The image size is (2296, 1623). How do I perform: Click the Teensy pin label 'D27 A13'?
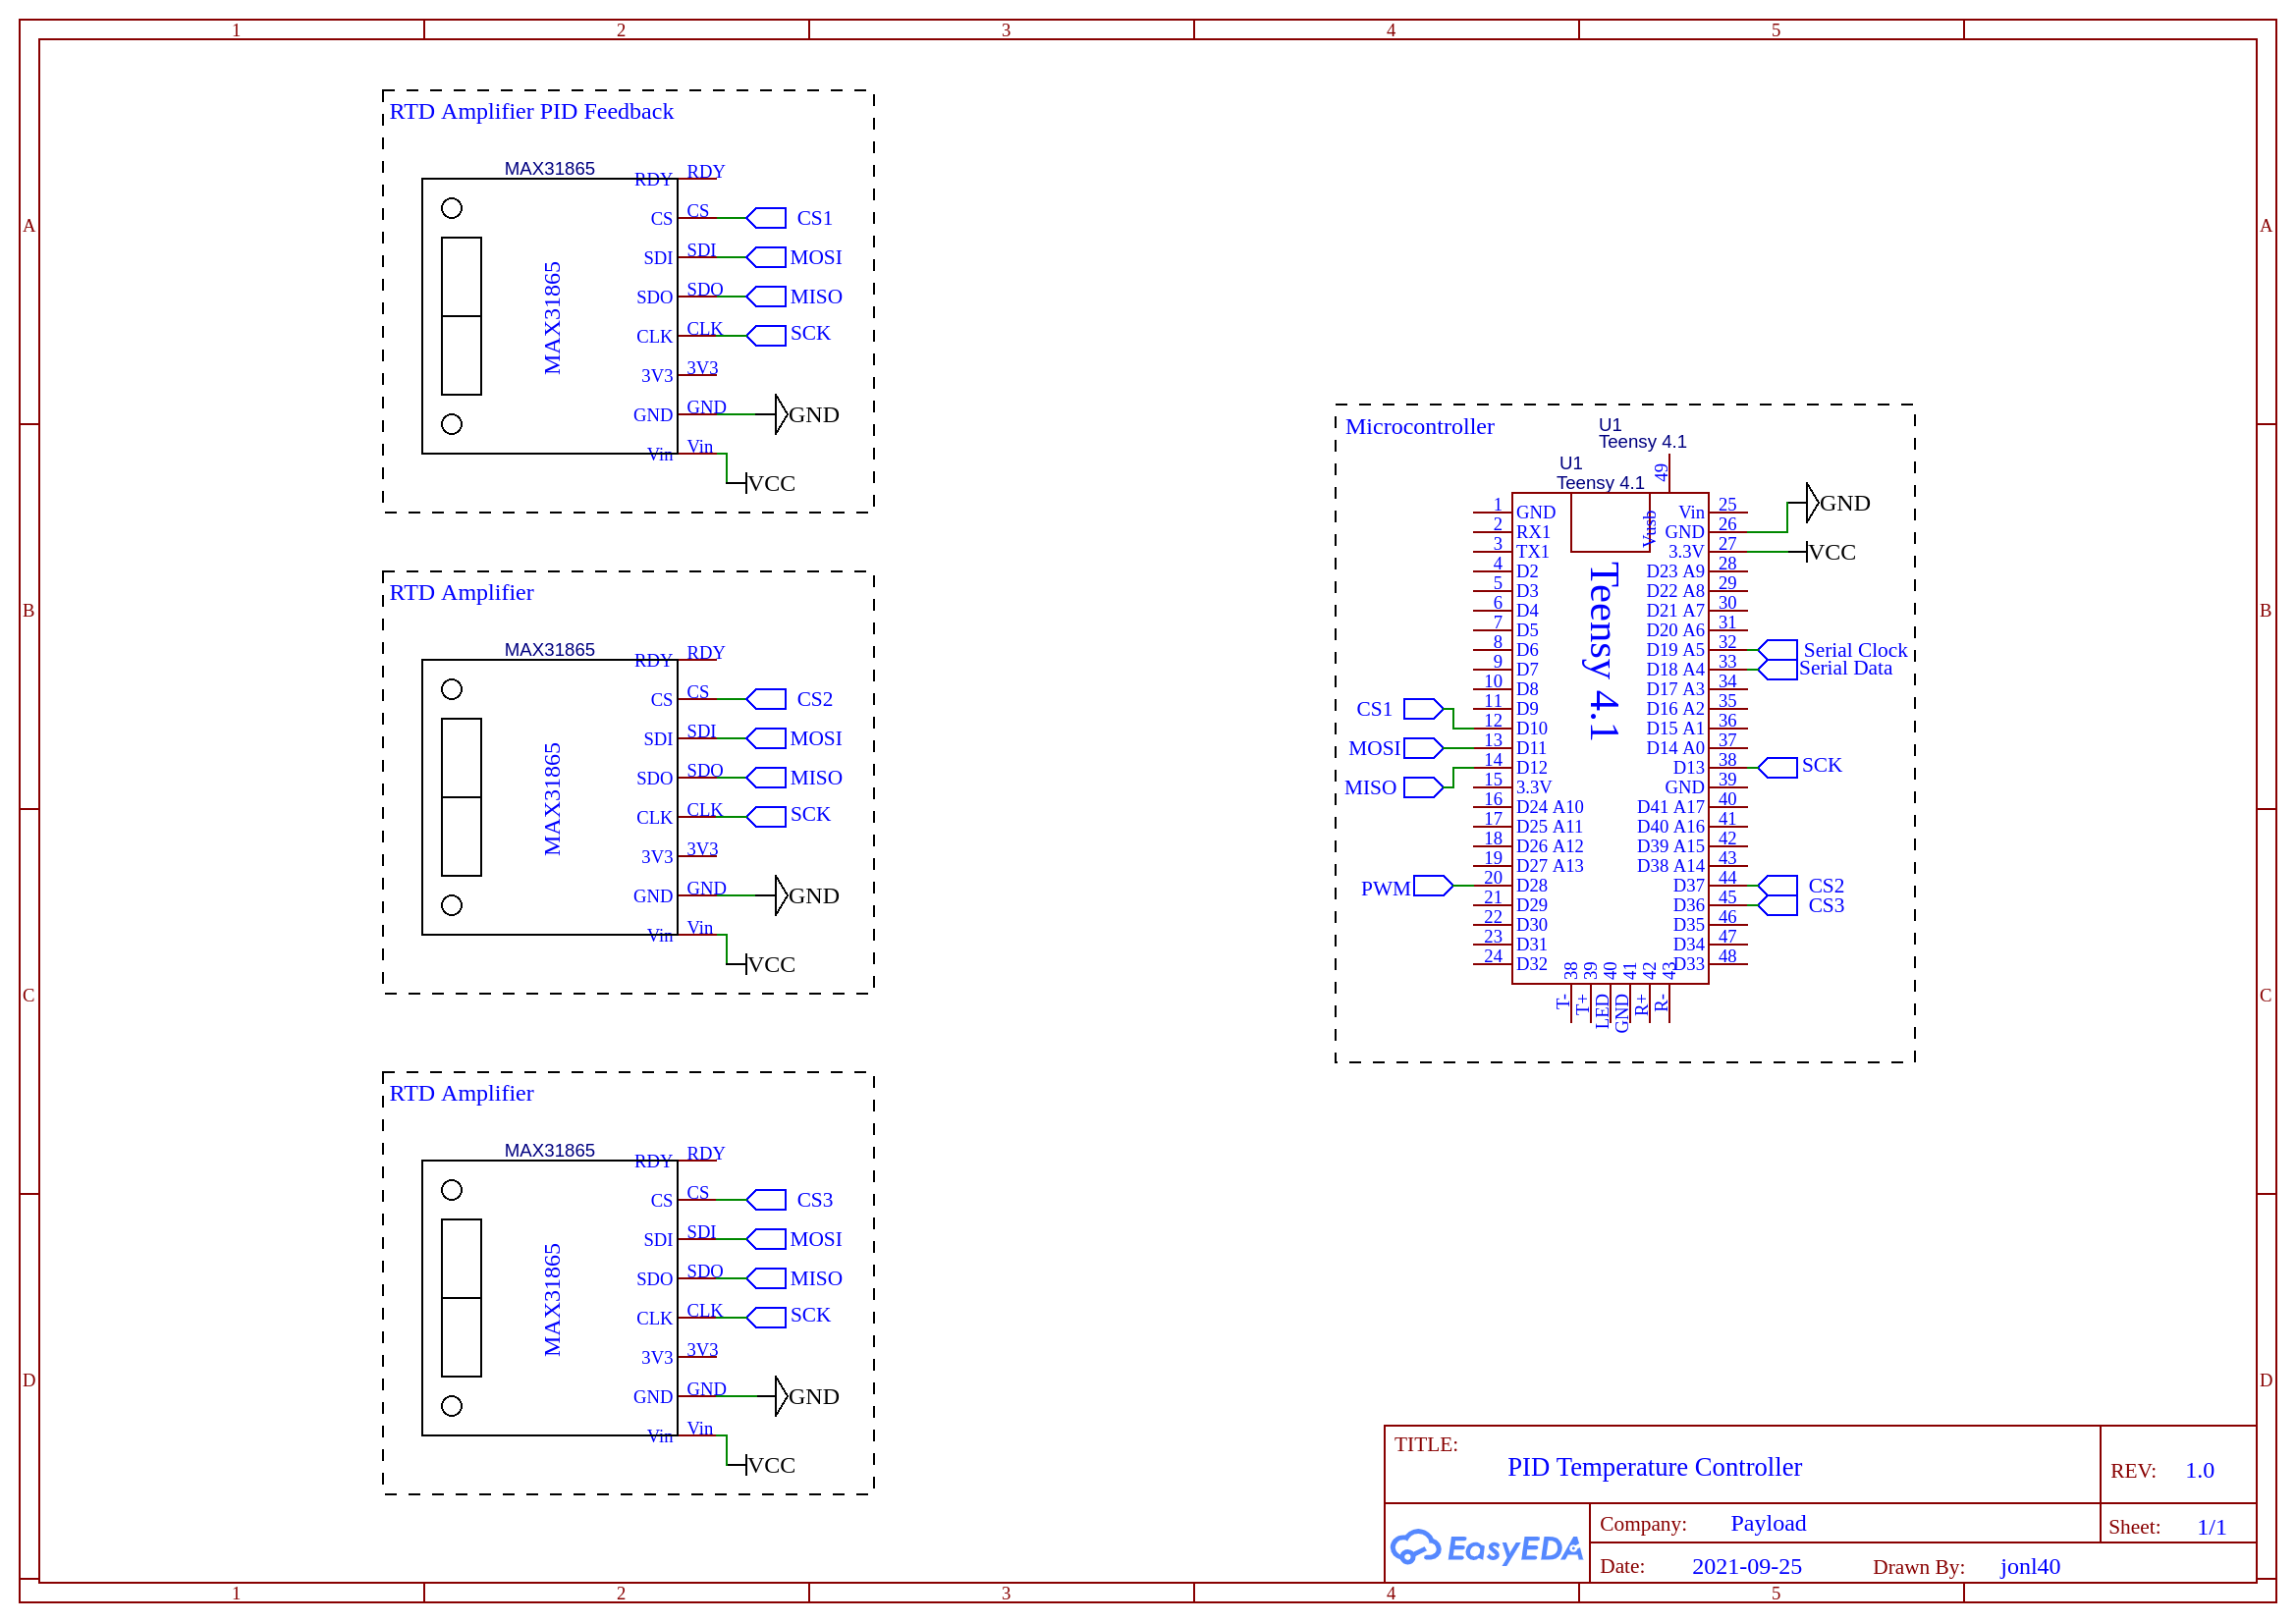pyautogui.click(x=1549, y=866)
